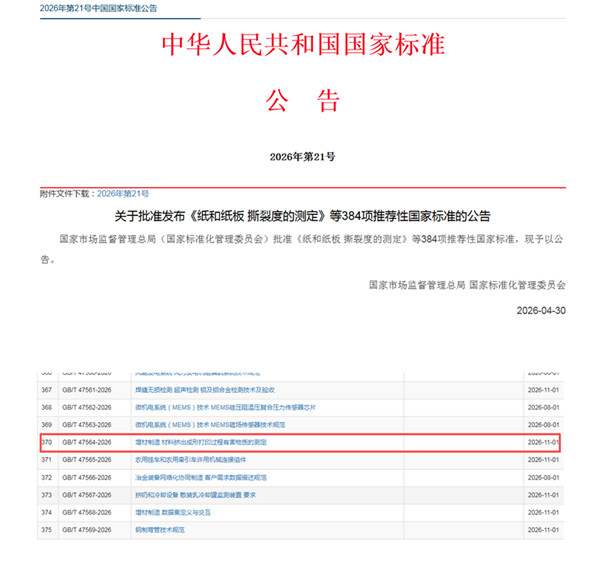Image resolution: width=600 pixels, height=586 pixels.
Task: Click date 2026-11-01 in row 374
Action: pos(543,513)
